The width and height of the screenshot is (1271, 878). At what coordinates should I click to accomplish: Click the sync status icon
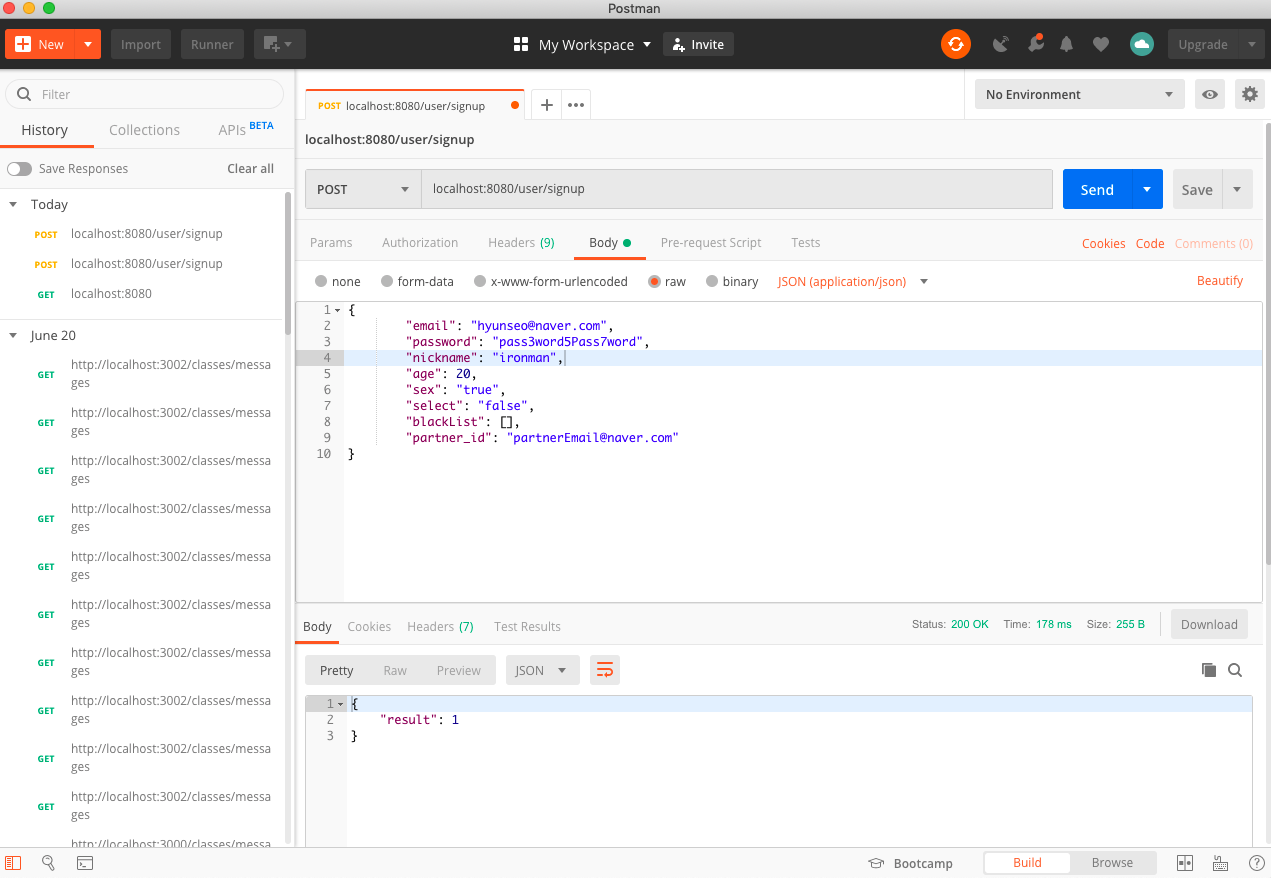955,44
